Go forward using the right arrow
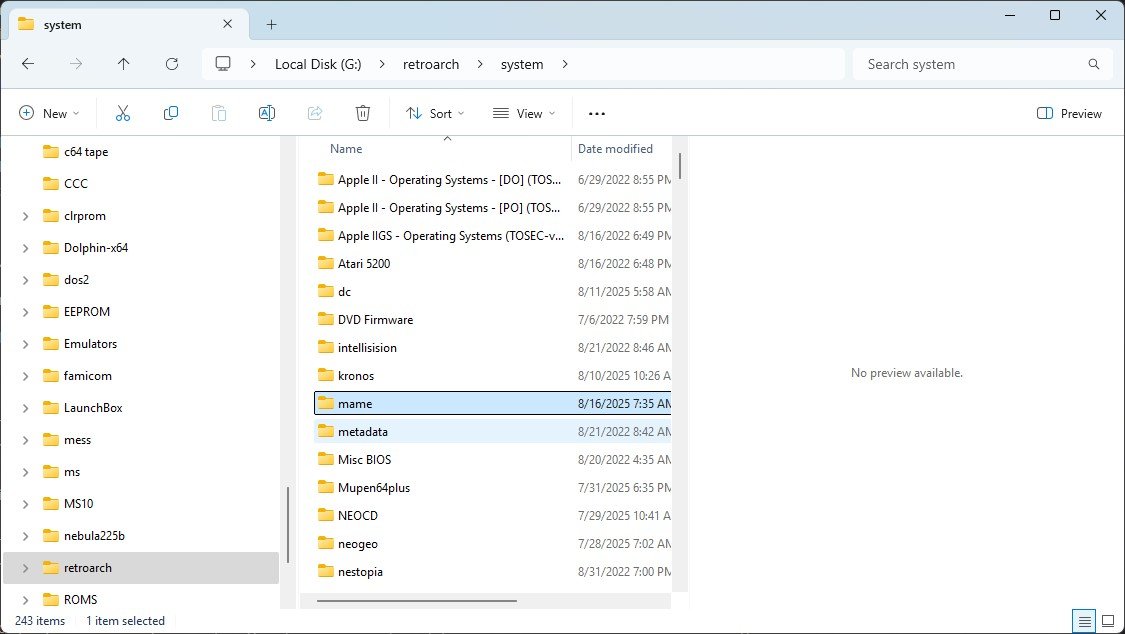This screenshot has height=634, width=1125. 76,64
